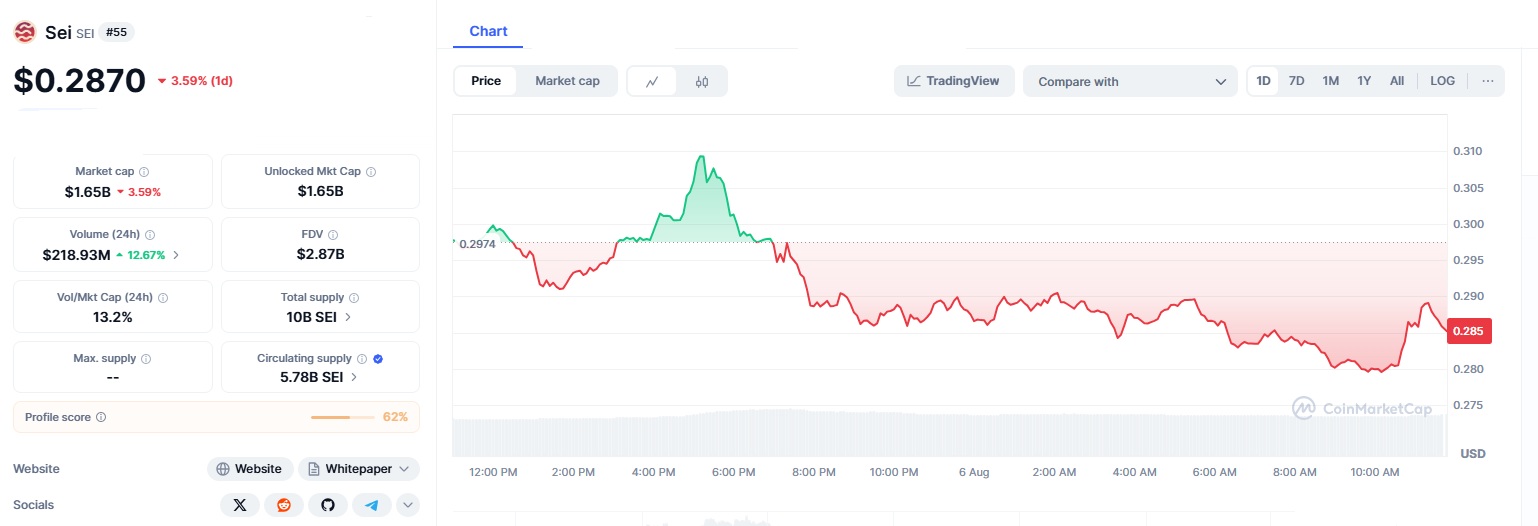The image size is (1538, 526).
Task: Click the $1.65B Market cap value
Action: 88,191
